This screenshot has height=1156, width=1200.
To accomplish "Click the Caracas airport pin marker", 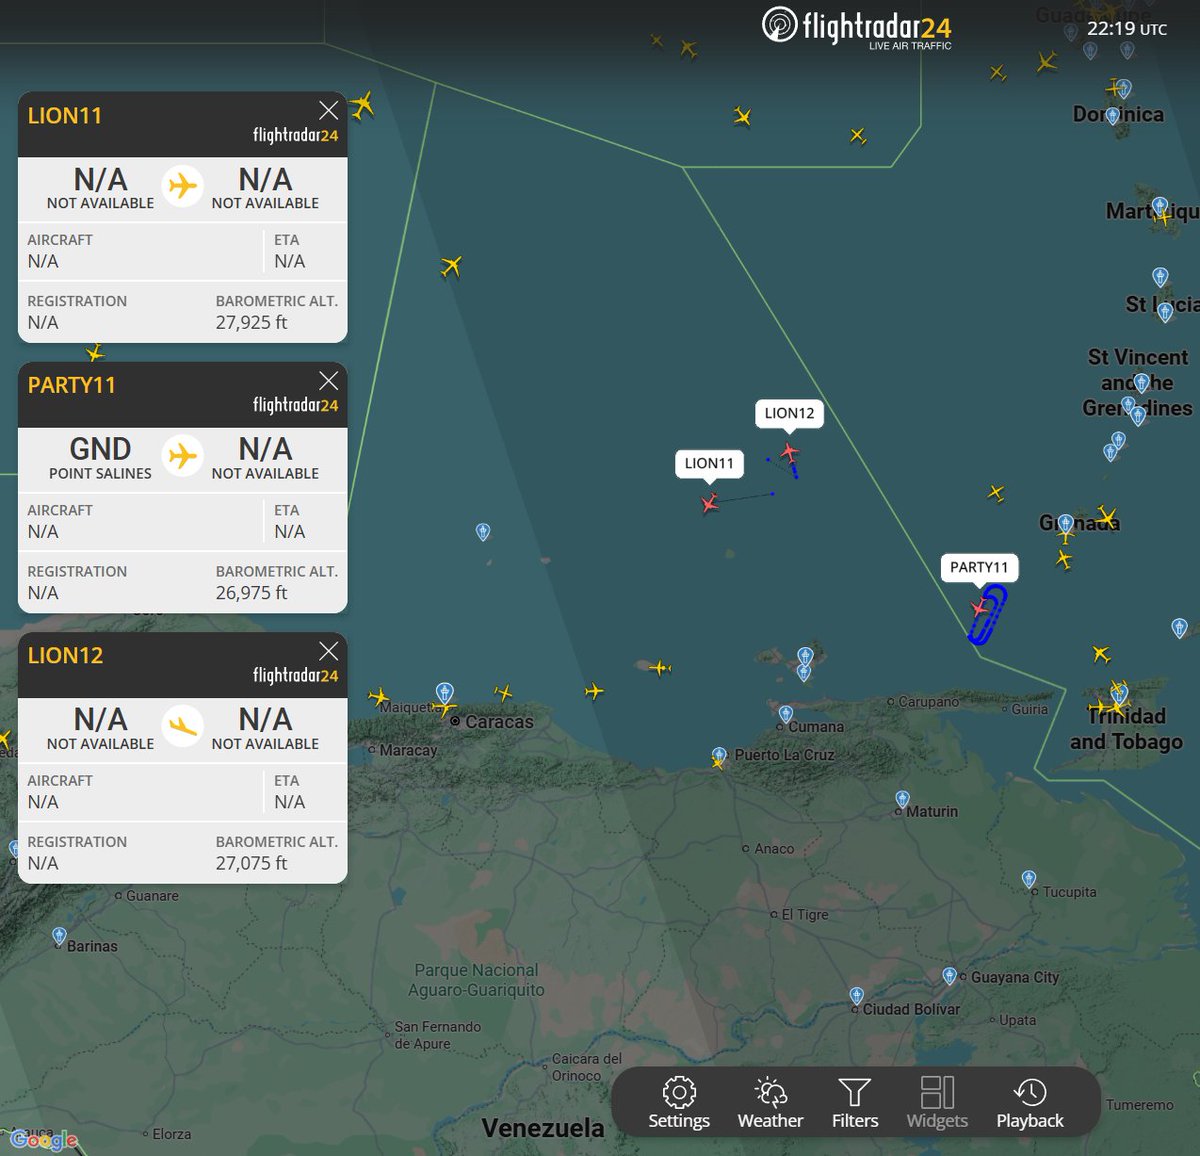I will point(445,692).
